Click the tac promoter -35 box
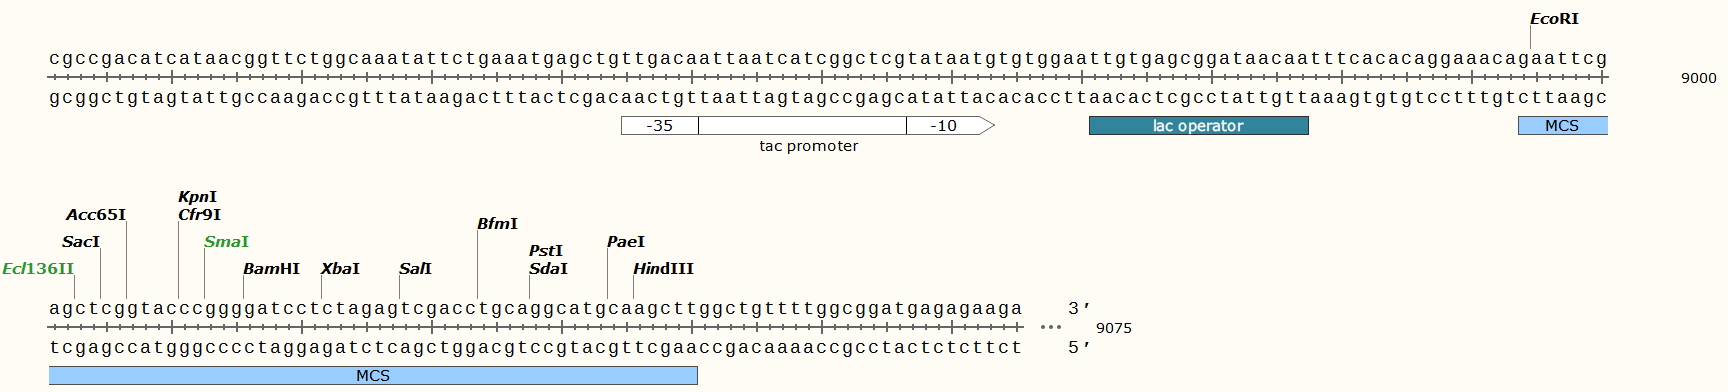1728x392 pixels. 660,126
